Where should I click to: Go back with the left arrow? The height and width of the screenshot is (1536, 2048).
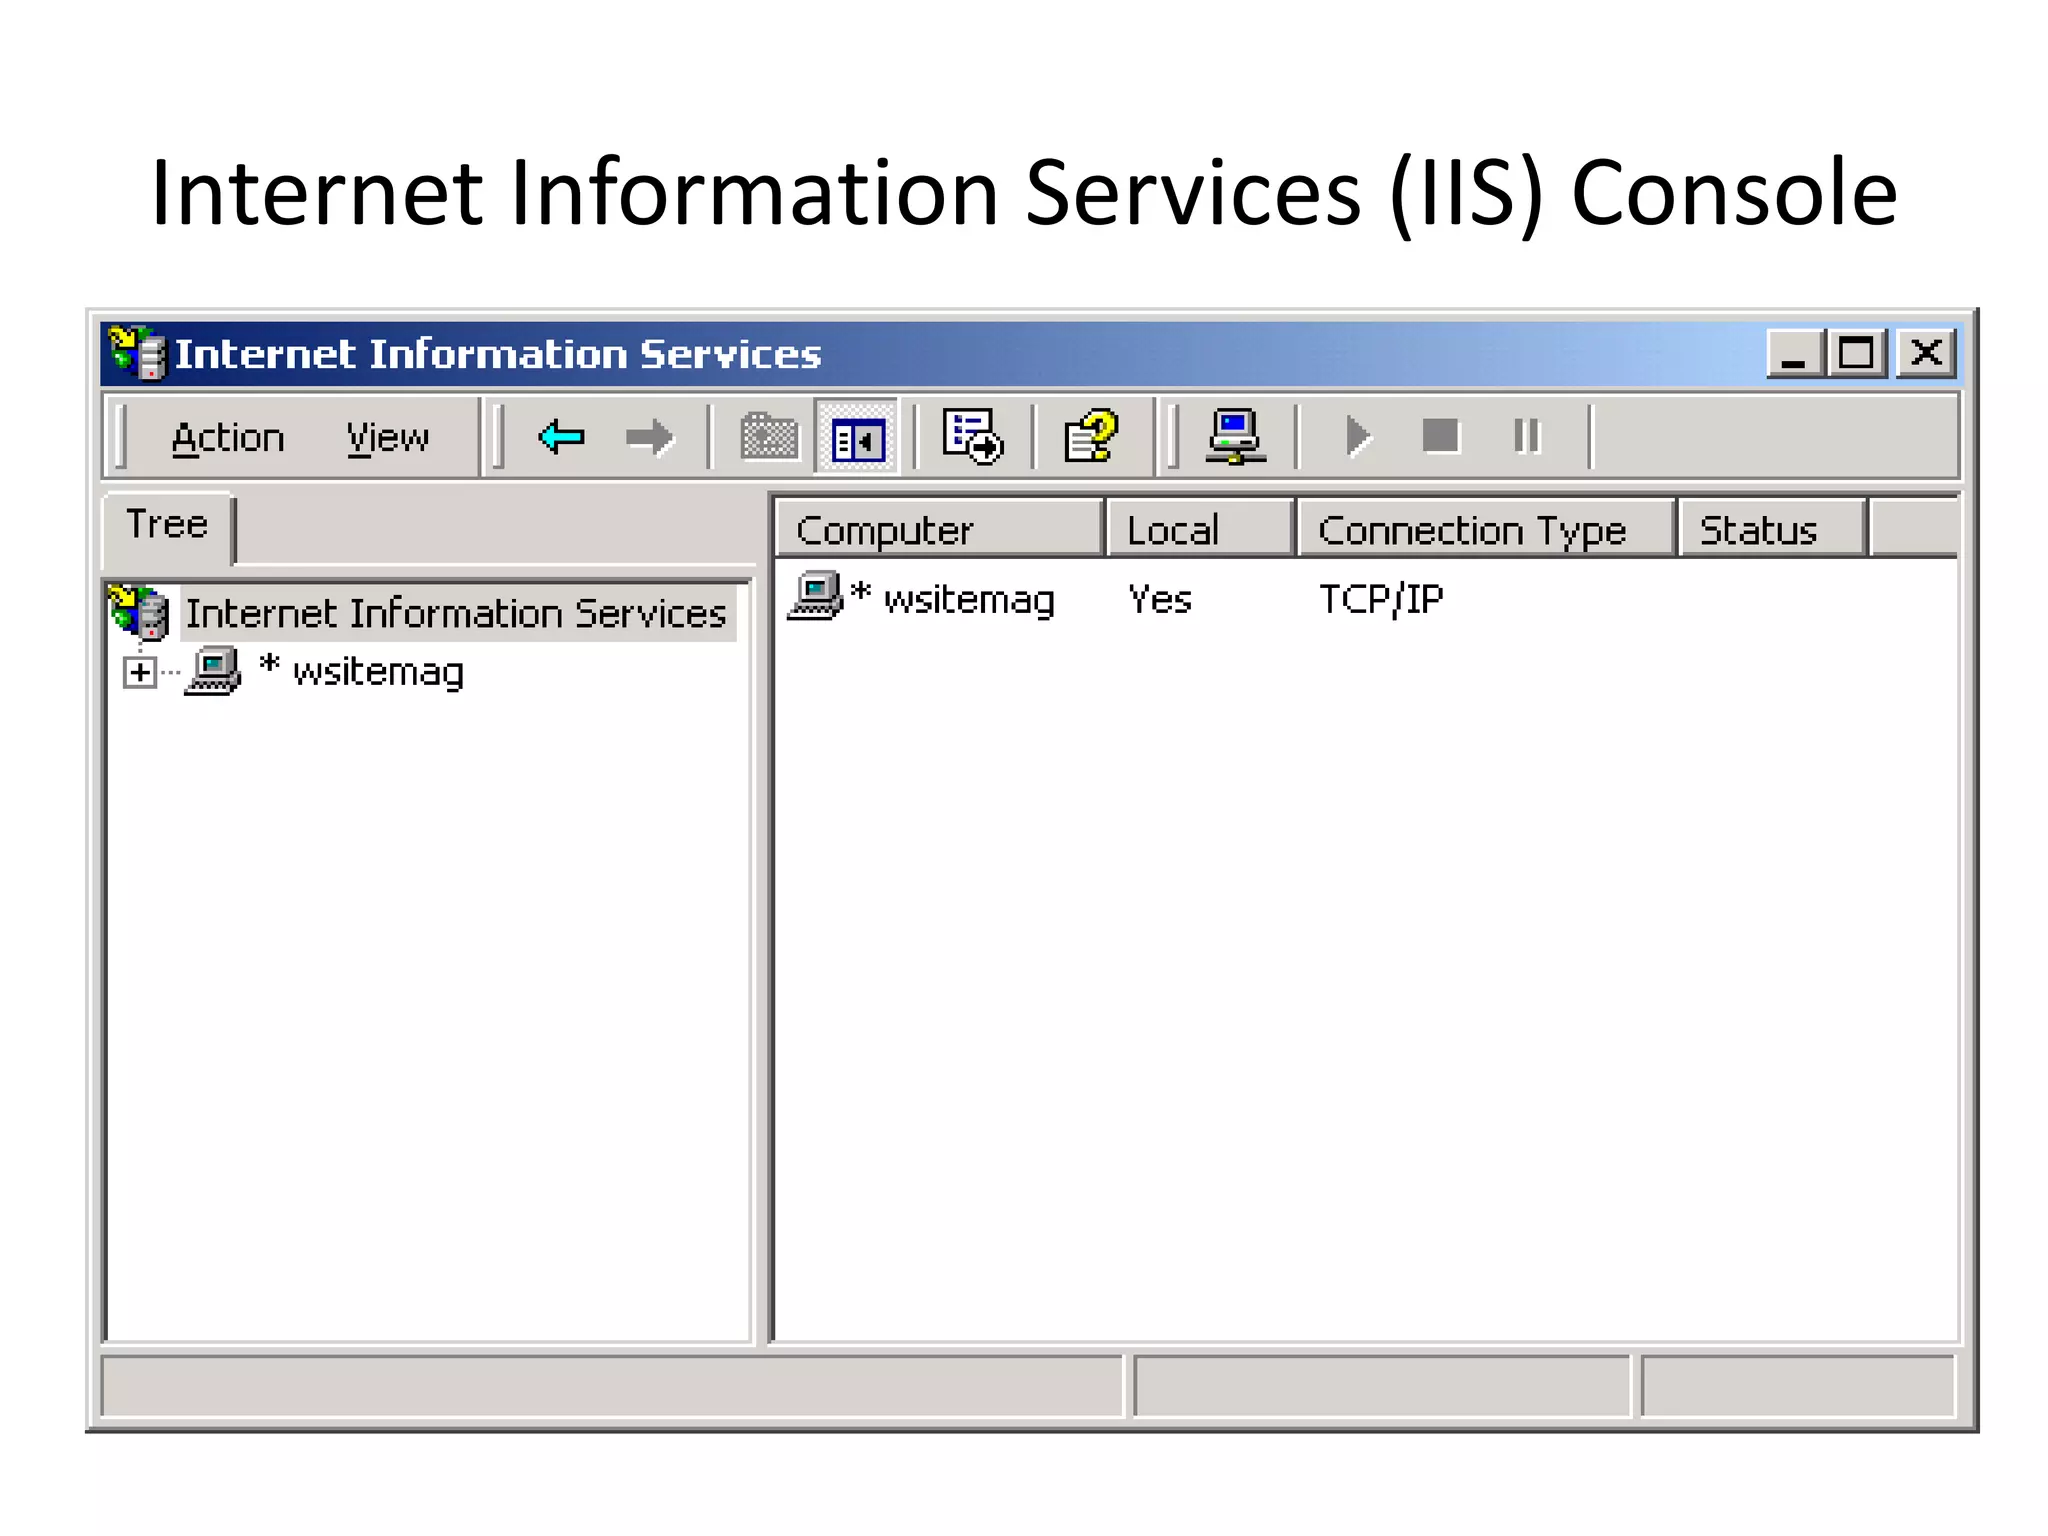[x=561, y=437]
